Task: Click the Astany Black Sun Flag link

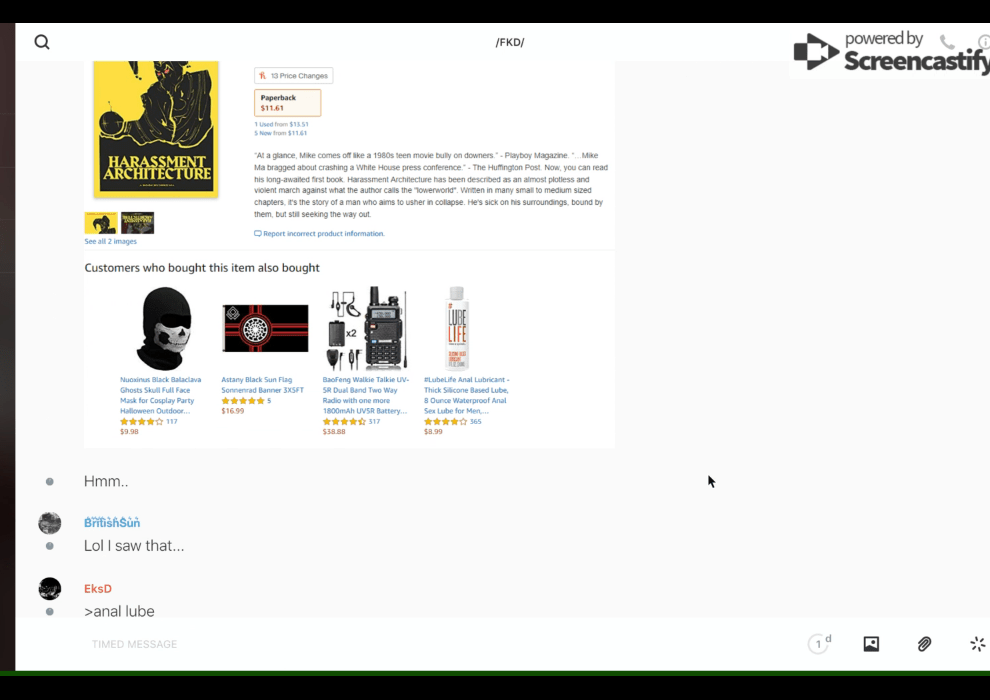Action: (x=262, y=385)
